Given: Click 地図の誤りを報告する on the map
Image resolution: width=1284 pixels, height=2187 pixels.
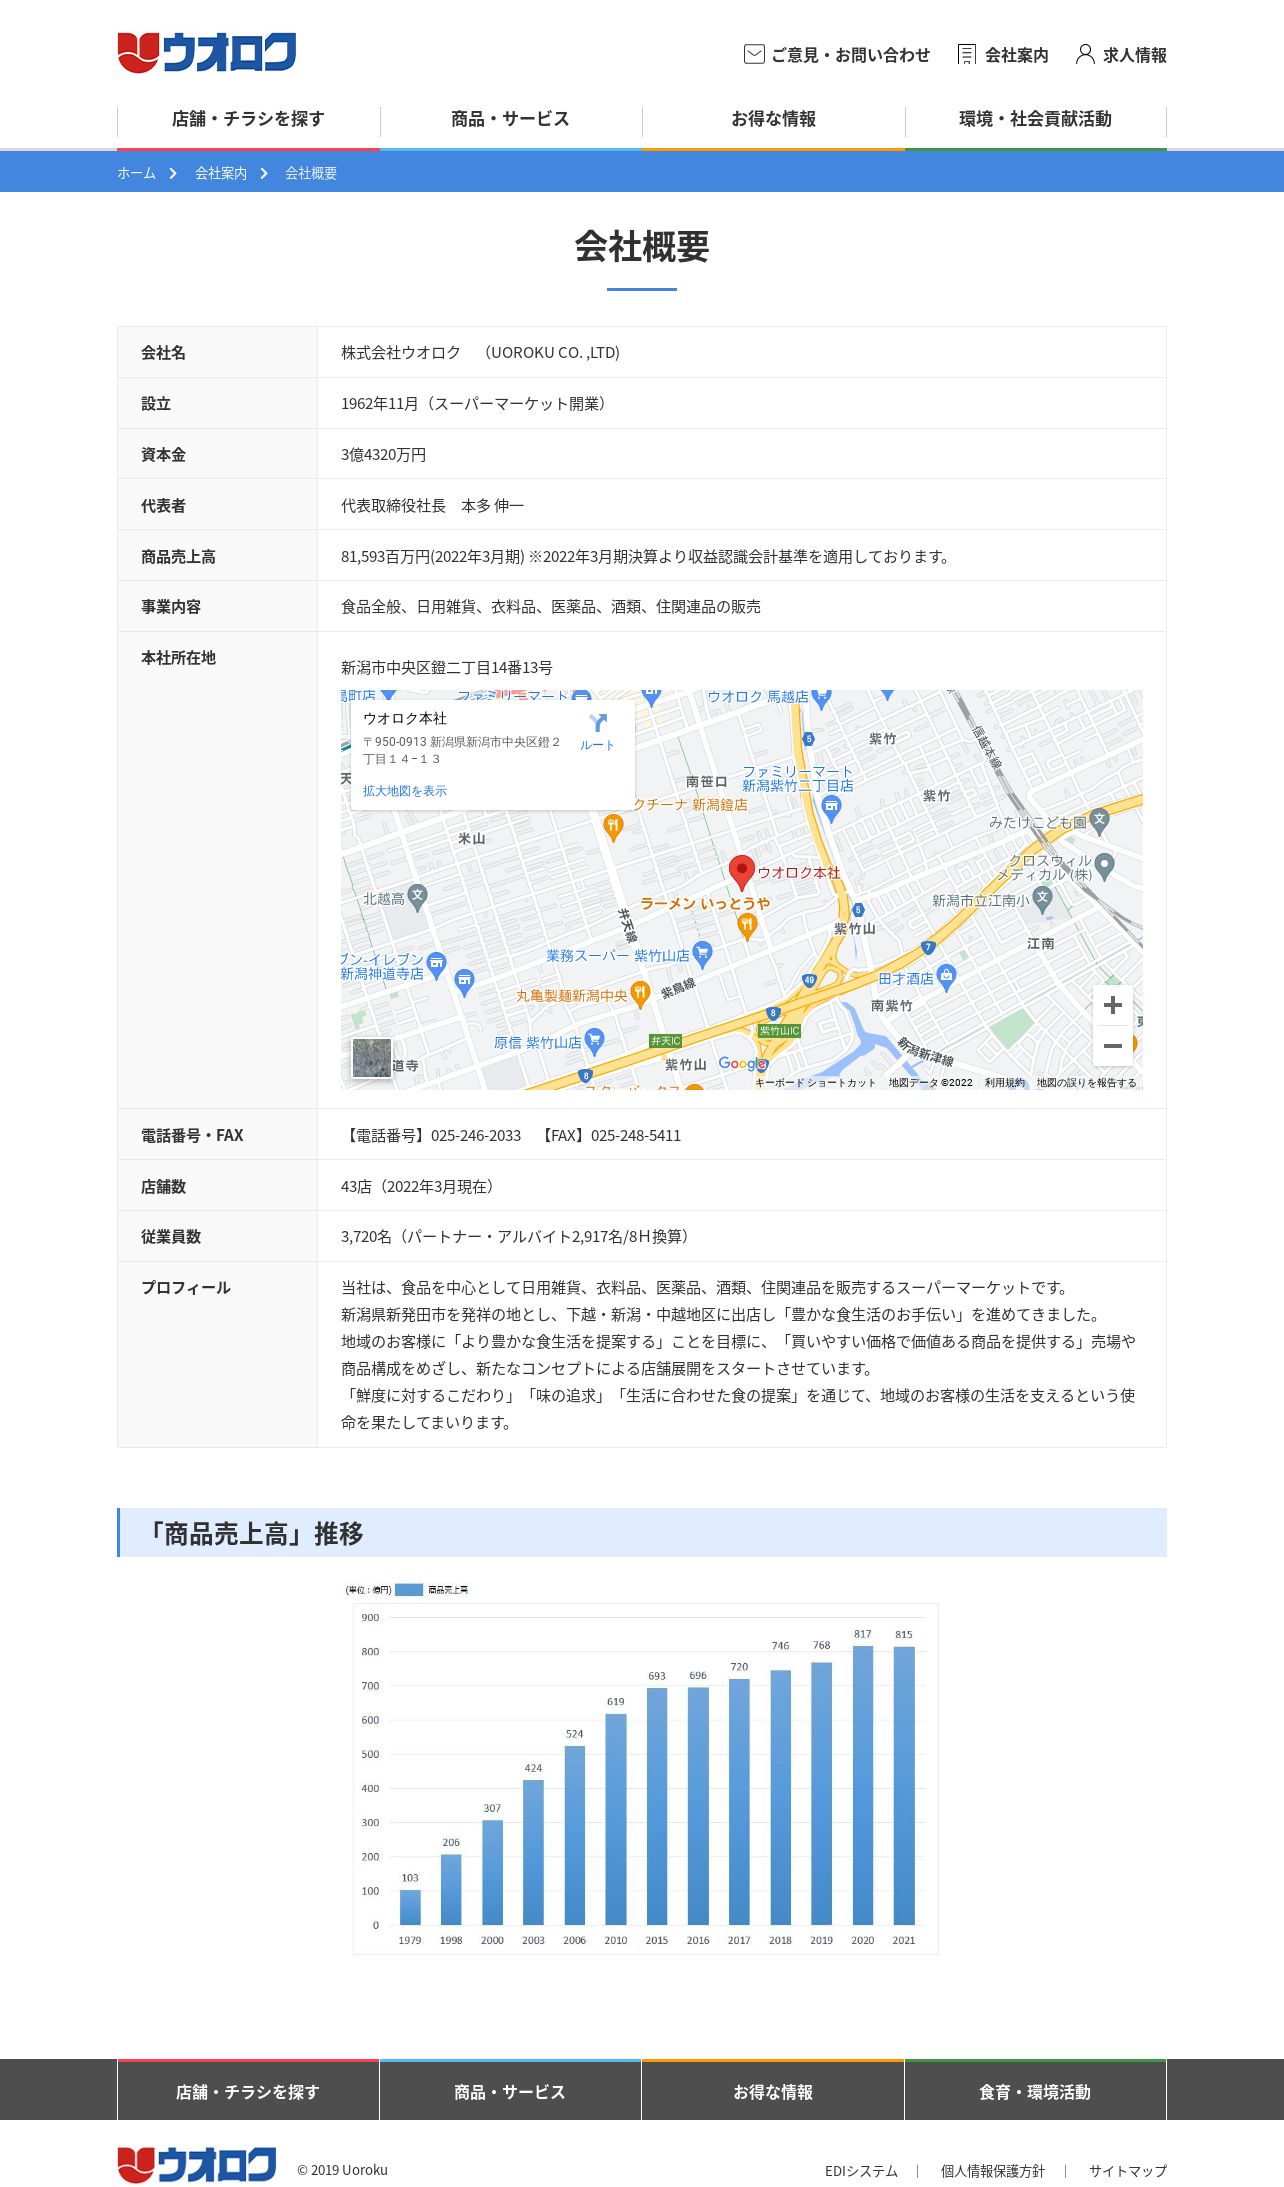Looking at the screenshot, I should point(1087,1083).
